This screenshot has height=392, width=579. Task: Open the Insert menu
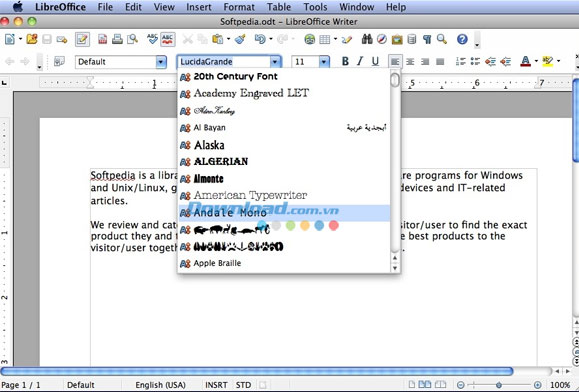coord(199,7)
